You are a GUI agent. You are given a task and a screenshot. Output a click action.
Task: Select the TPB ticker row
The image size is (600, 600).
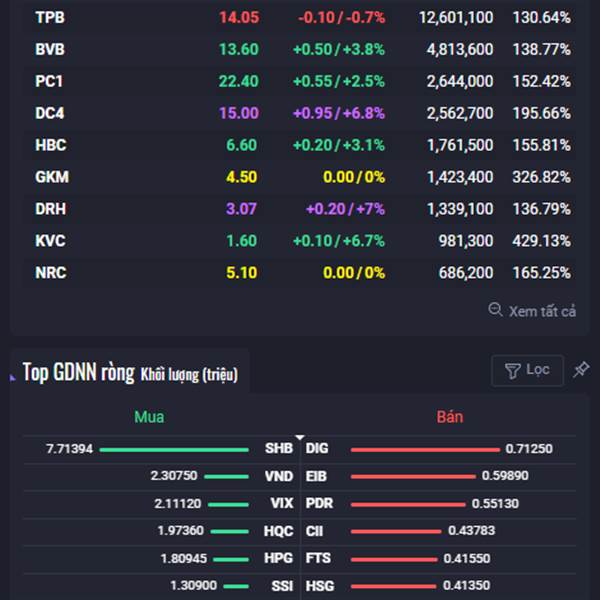(x=300, y=18)
